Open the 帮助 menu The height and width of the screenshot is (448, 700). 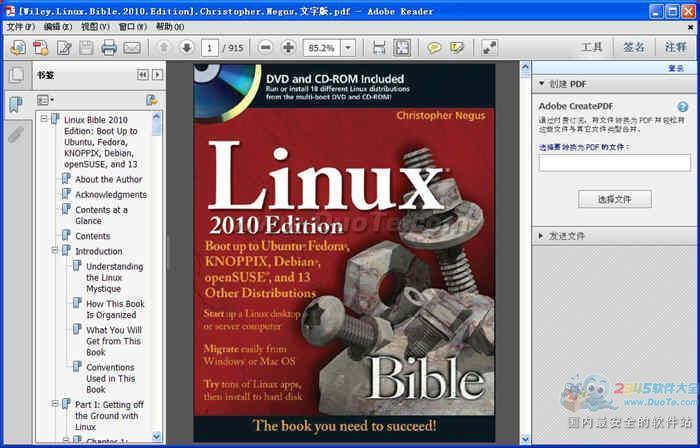point(170,27)
